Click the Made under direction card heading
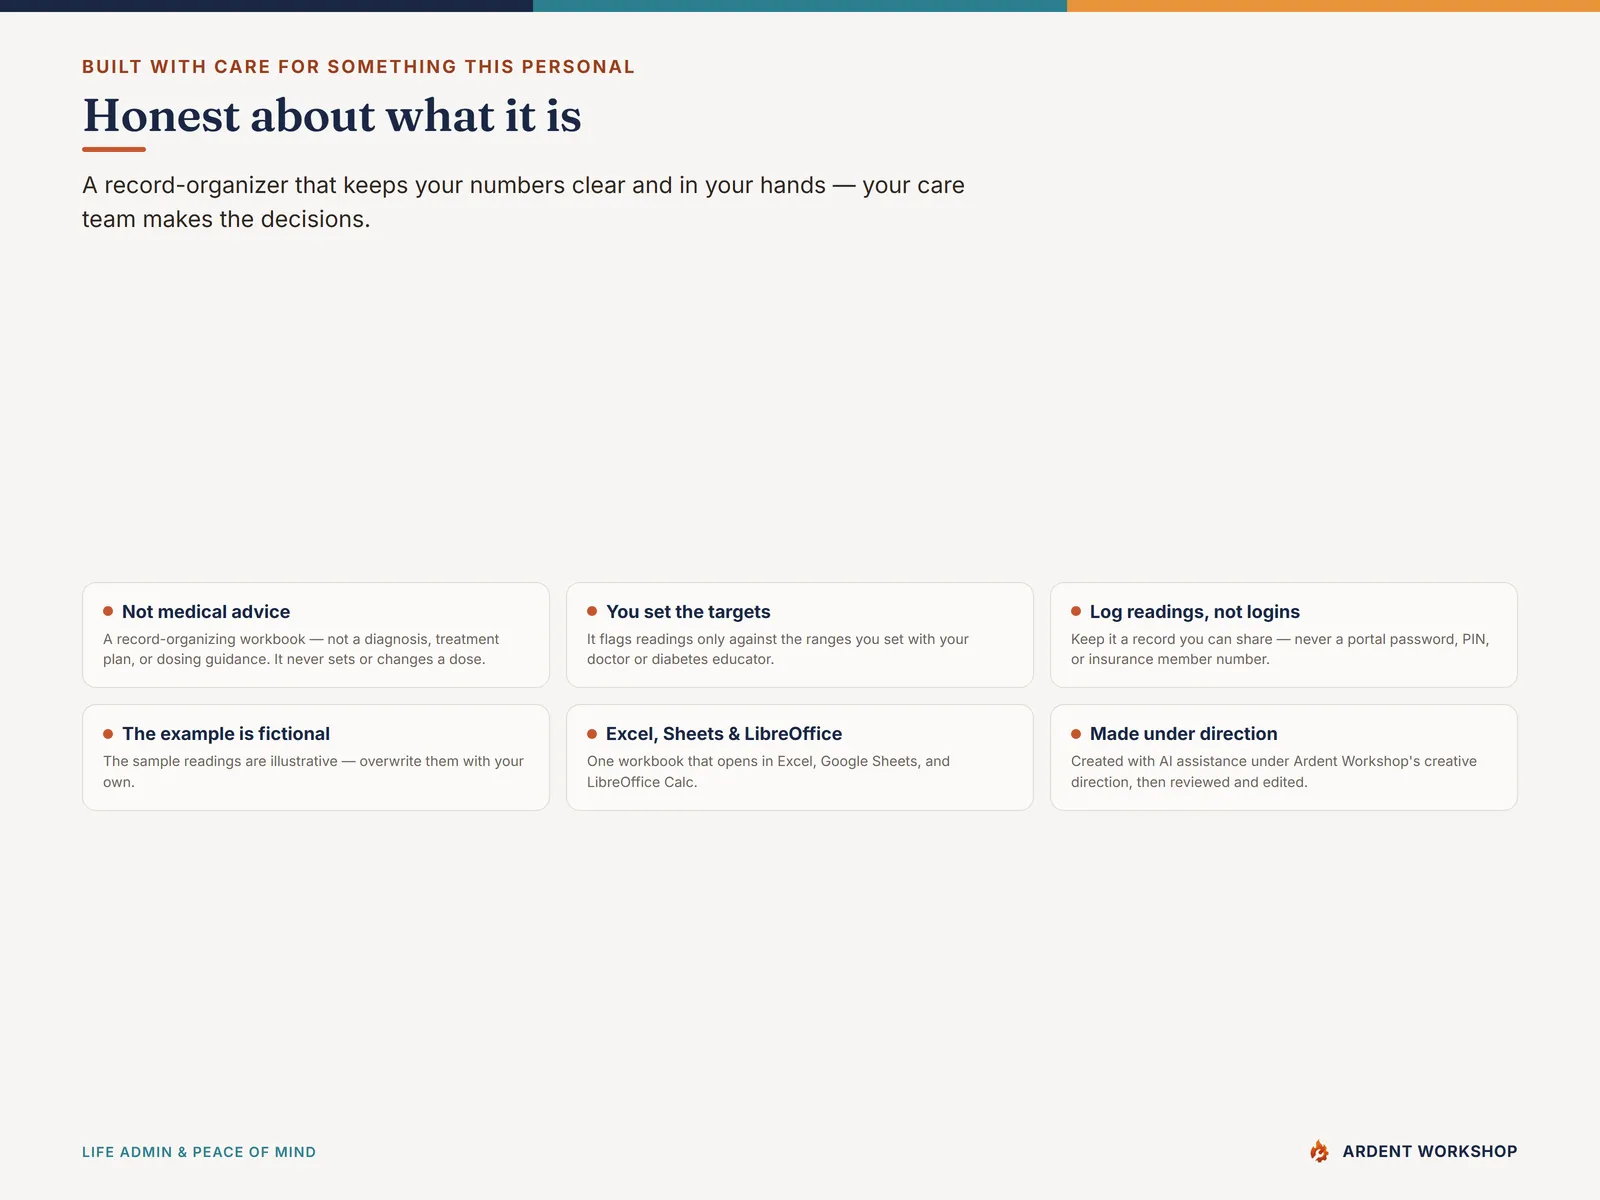This screenshot has width=1600, height=1200. 1184,734
